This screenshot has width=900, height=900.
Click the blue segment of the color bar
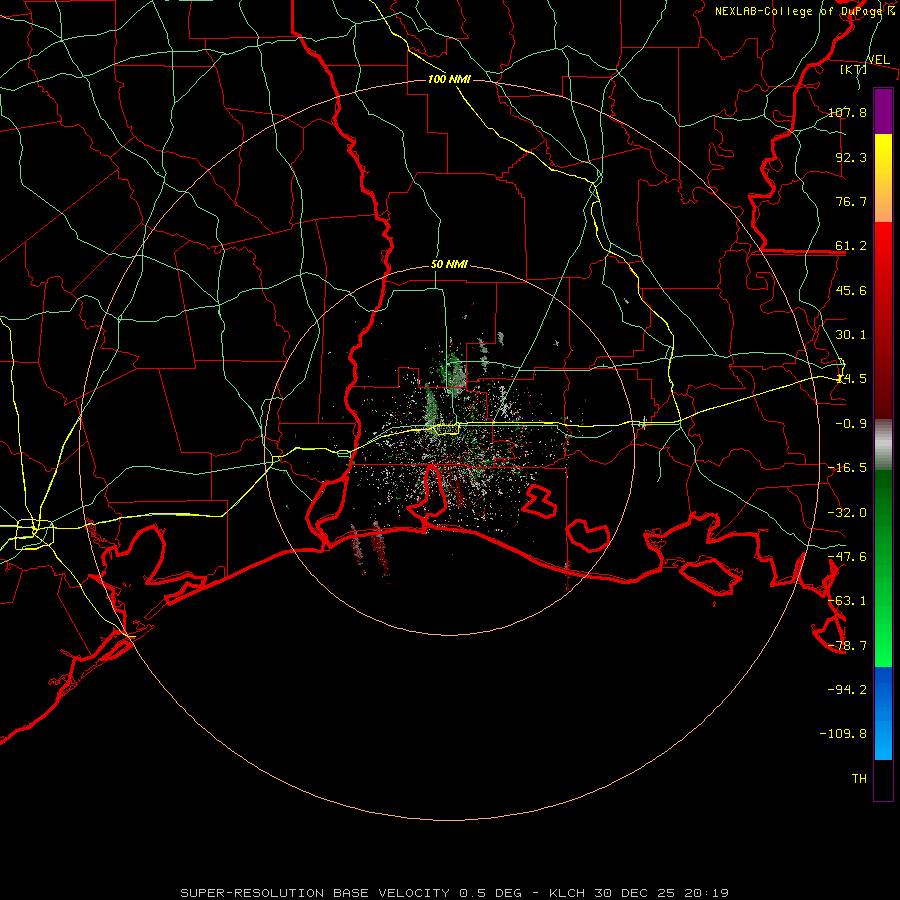coord(883,713)
